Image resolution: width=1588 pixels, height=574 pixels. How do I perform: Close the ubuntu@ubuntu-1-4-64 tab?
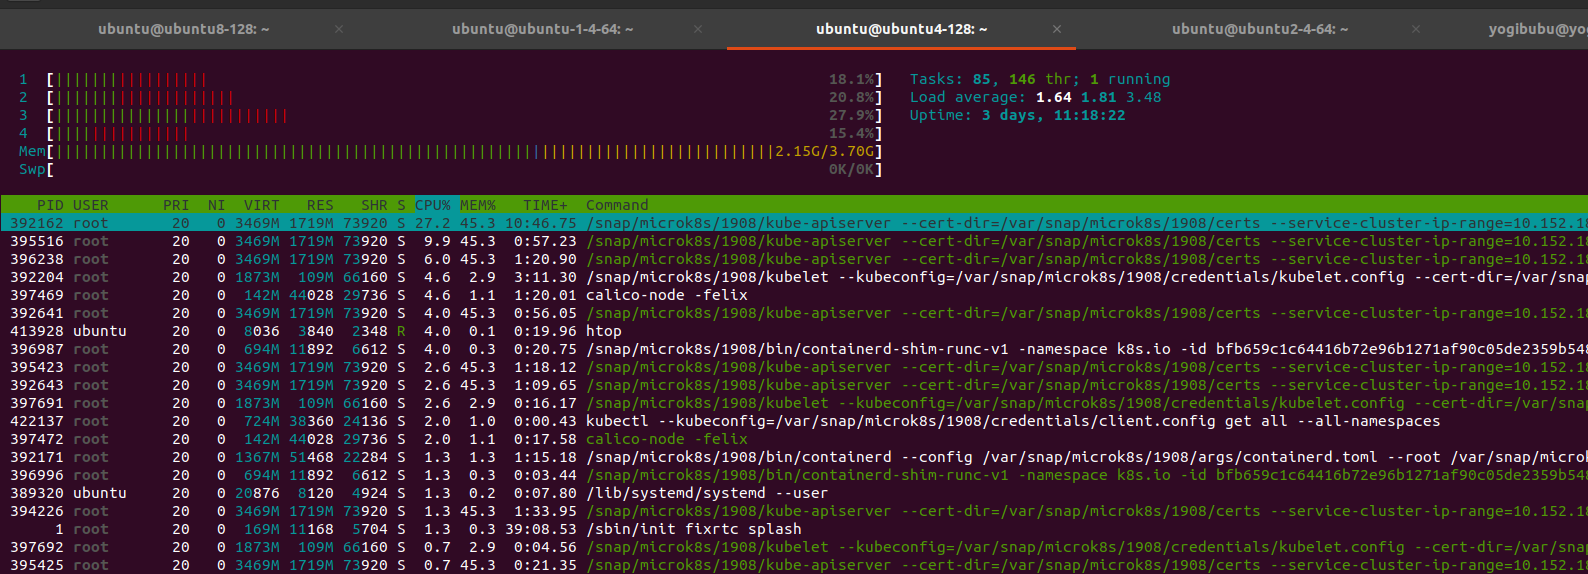tap(698, 29)
